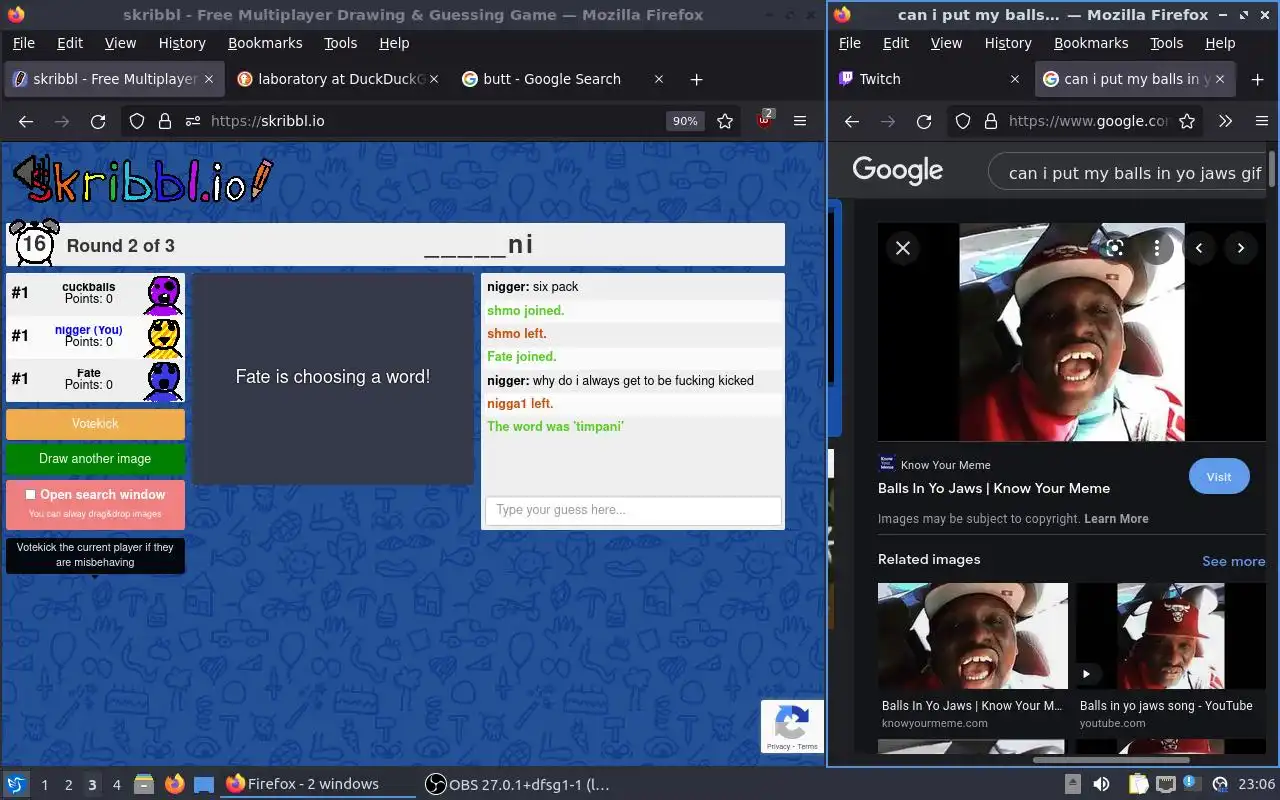Open hamburger menu in skribbl Firefox window
The width and height of the screenshot is (1280, 800).
800,121
